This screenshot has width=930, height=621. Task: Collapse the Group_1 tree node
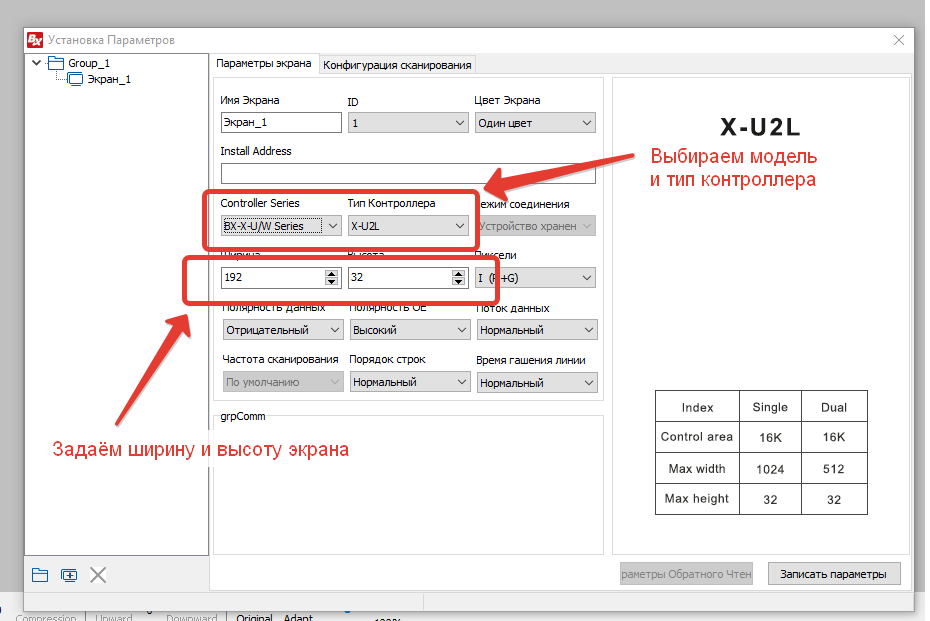click(x=37, y=62)
